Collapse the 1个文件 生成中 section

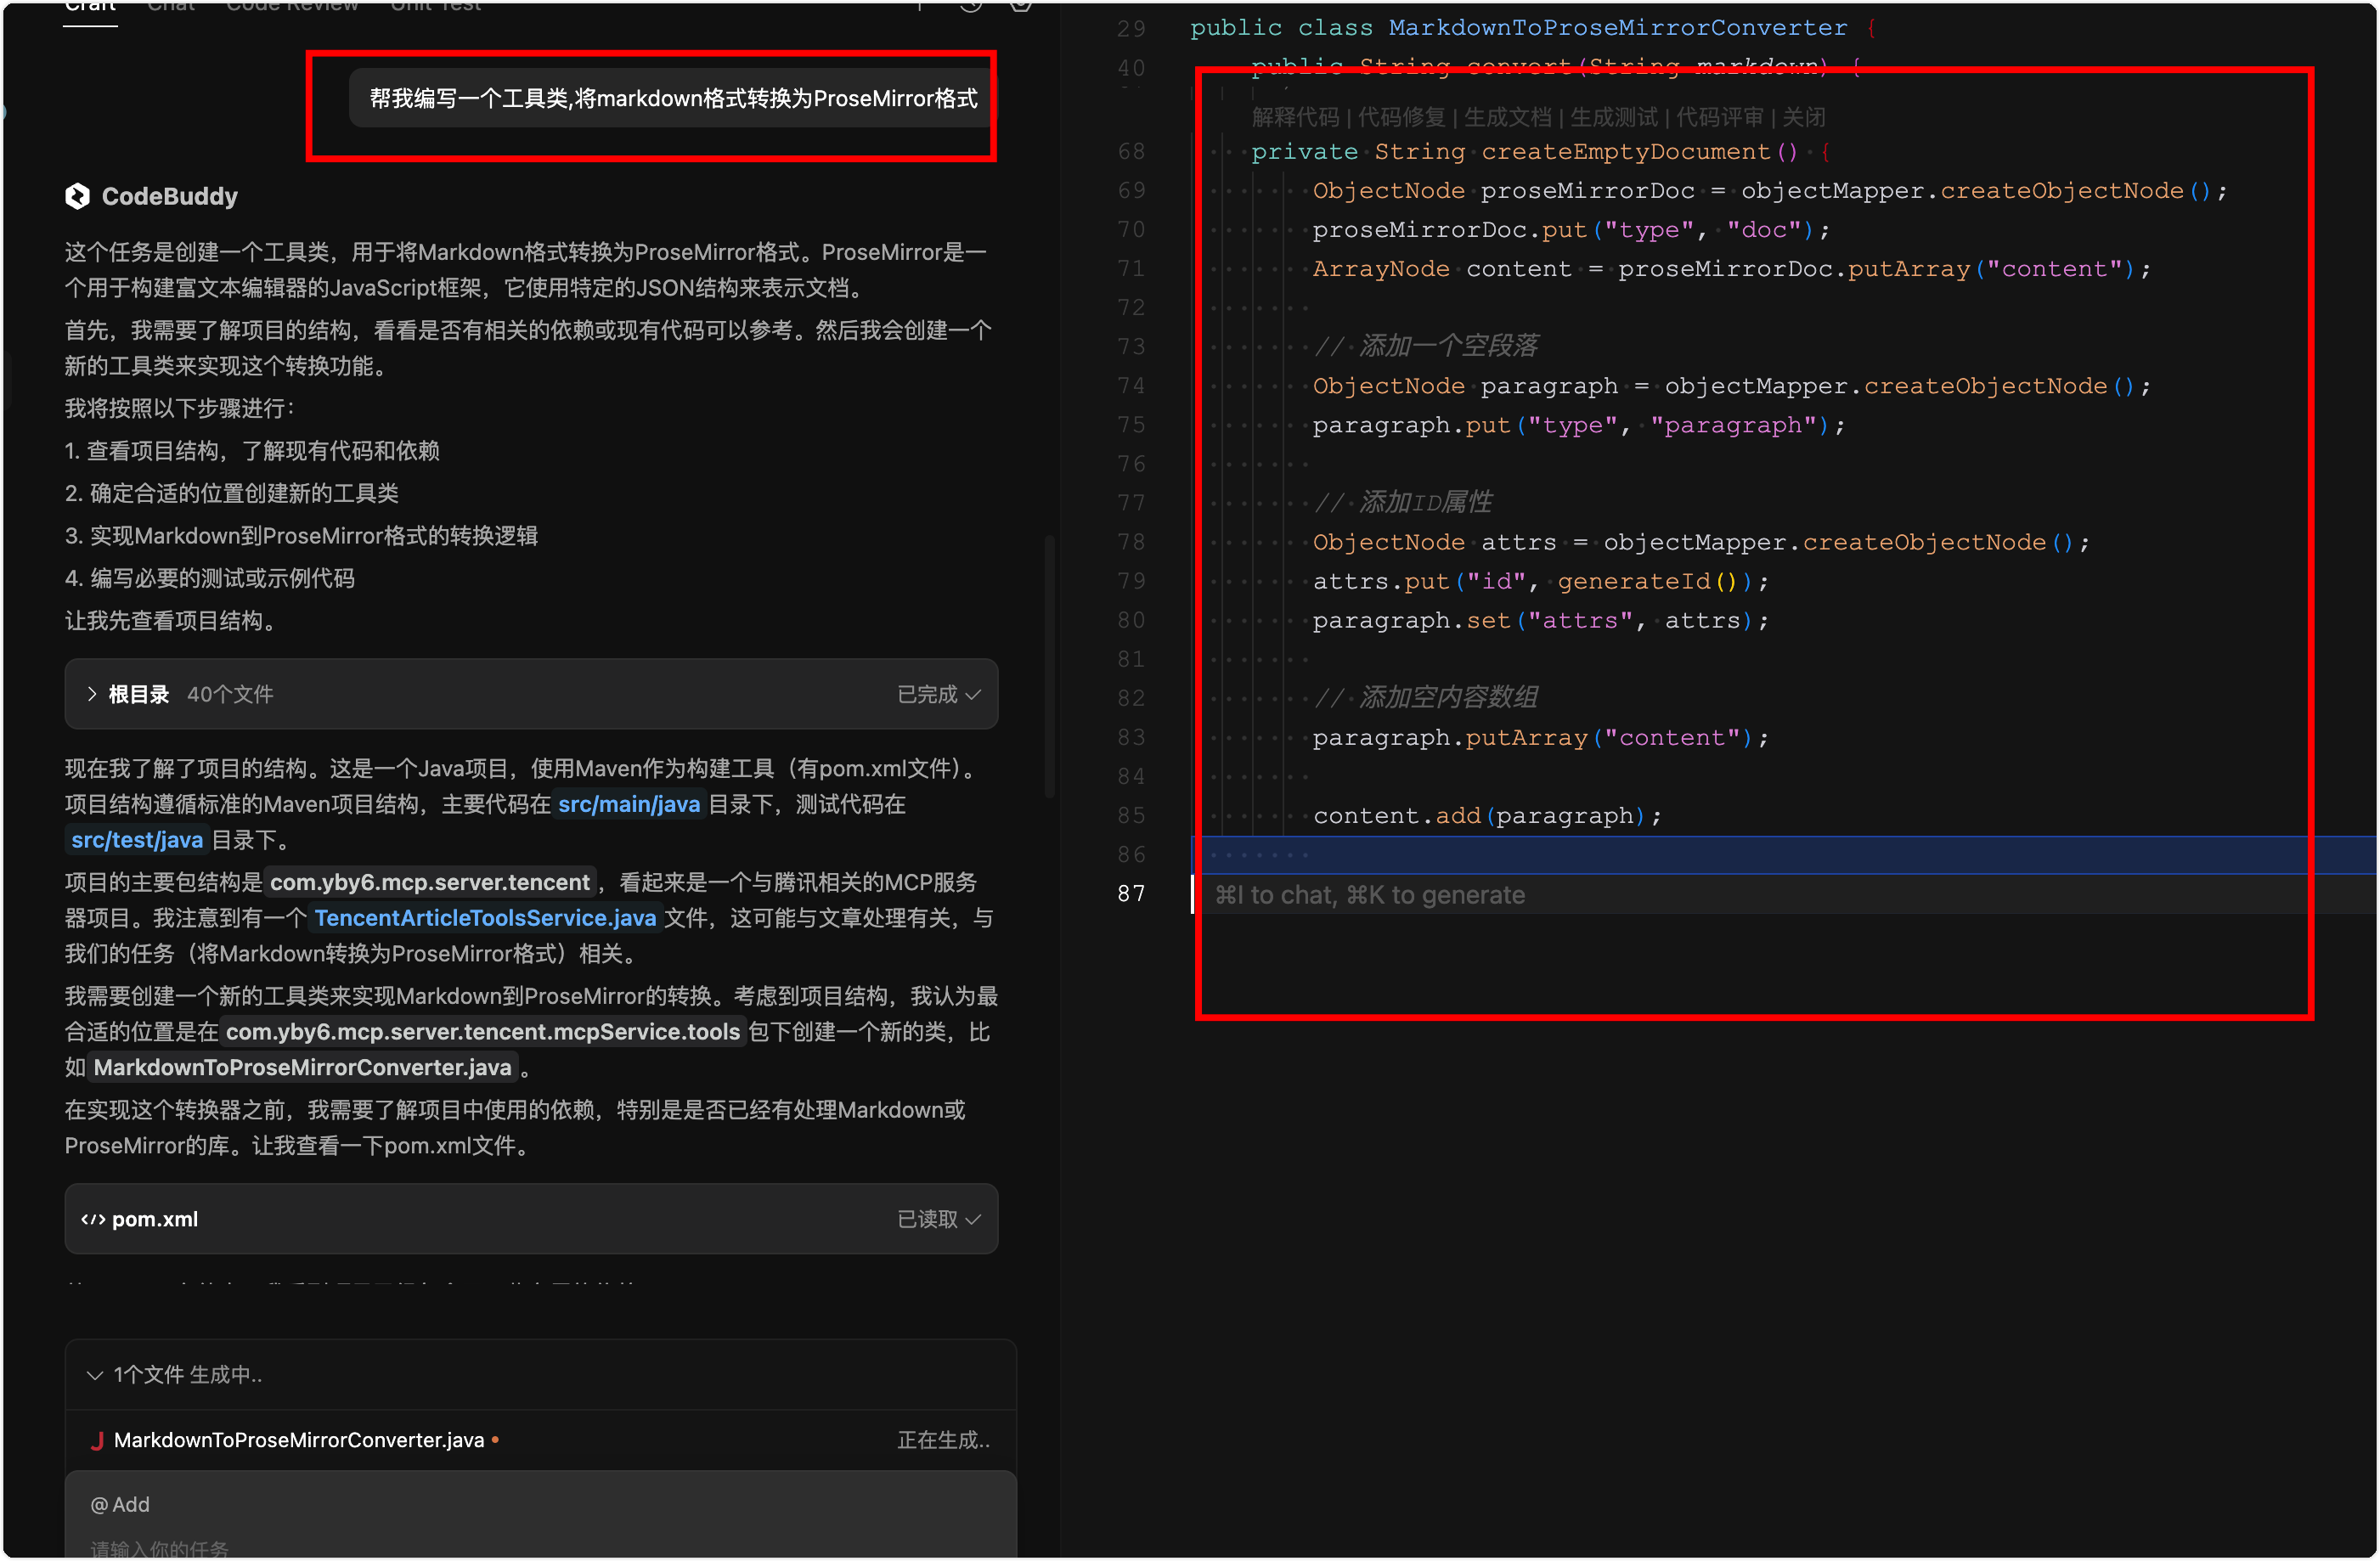click(x=95, y=1375)
